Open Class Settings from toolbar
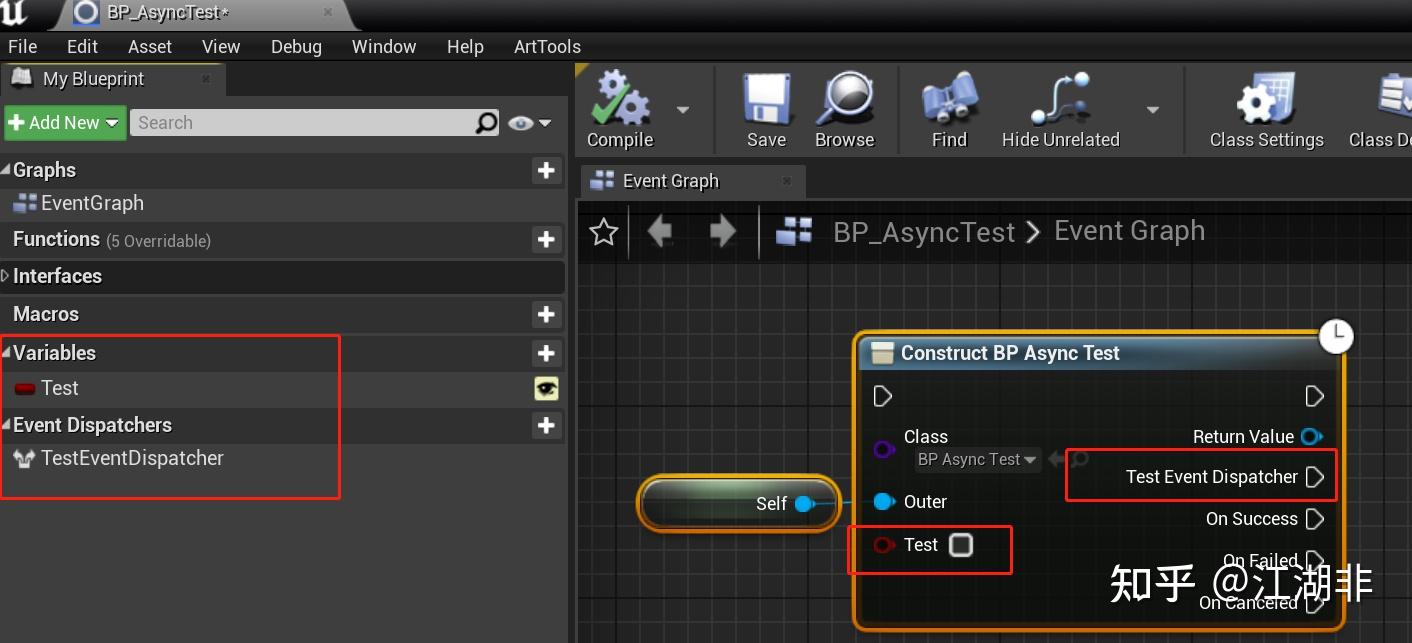This screenshot has width=1412, height=643. [x=1266, y=100]
